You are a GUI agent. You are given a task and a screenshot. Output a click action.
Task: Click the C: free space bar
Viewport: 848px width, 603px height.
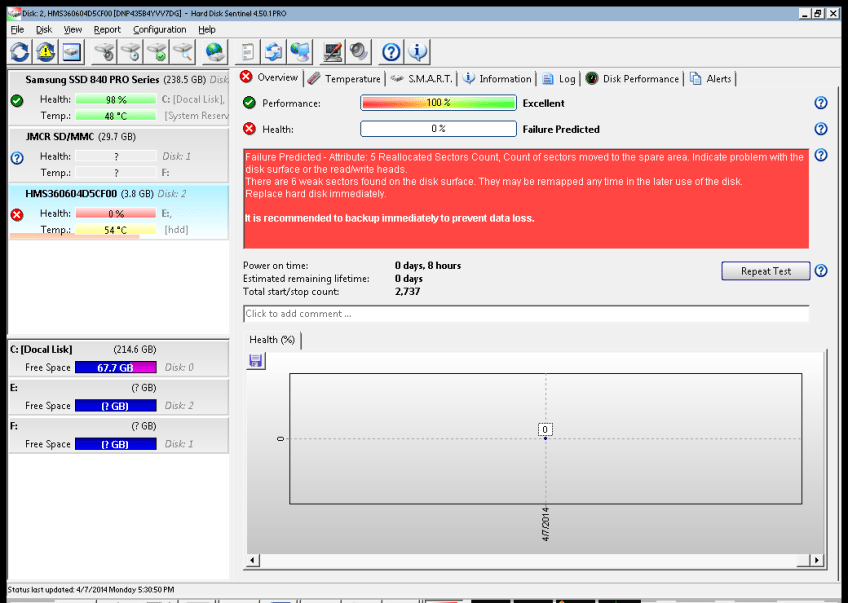pos(115,368)
